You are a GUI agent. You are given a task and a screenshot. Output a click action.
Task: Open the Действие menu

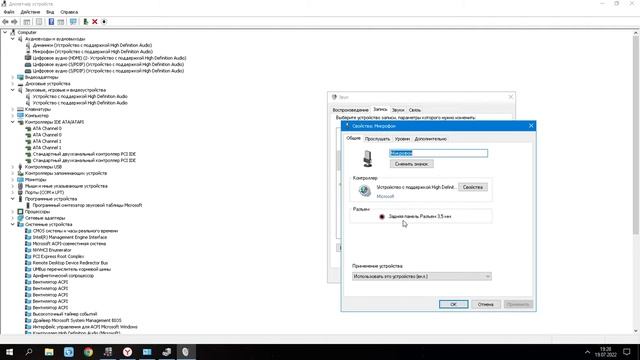click(30, 12)
